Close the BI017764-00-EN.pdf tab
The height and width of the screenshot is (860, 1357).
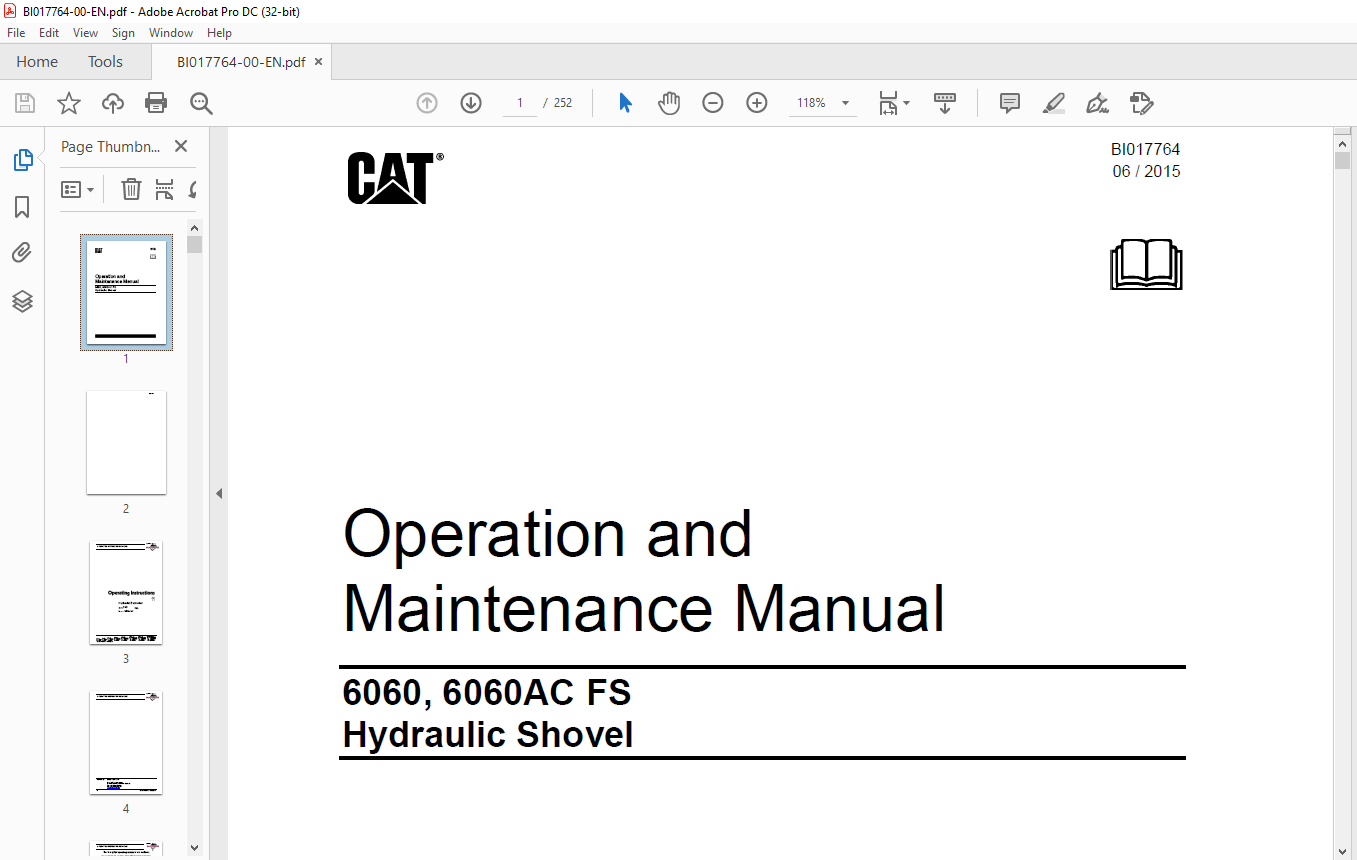coord(319,62)
